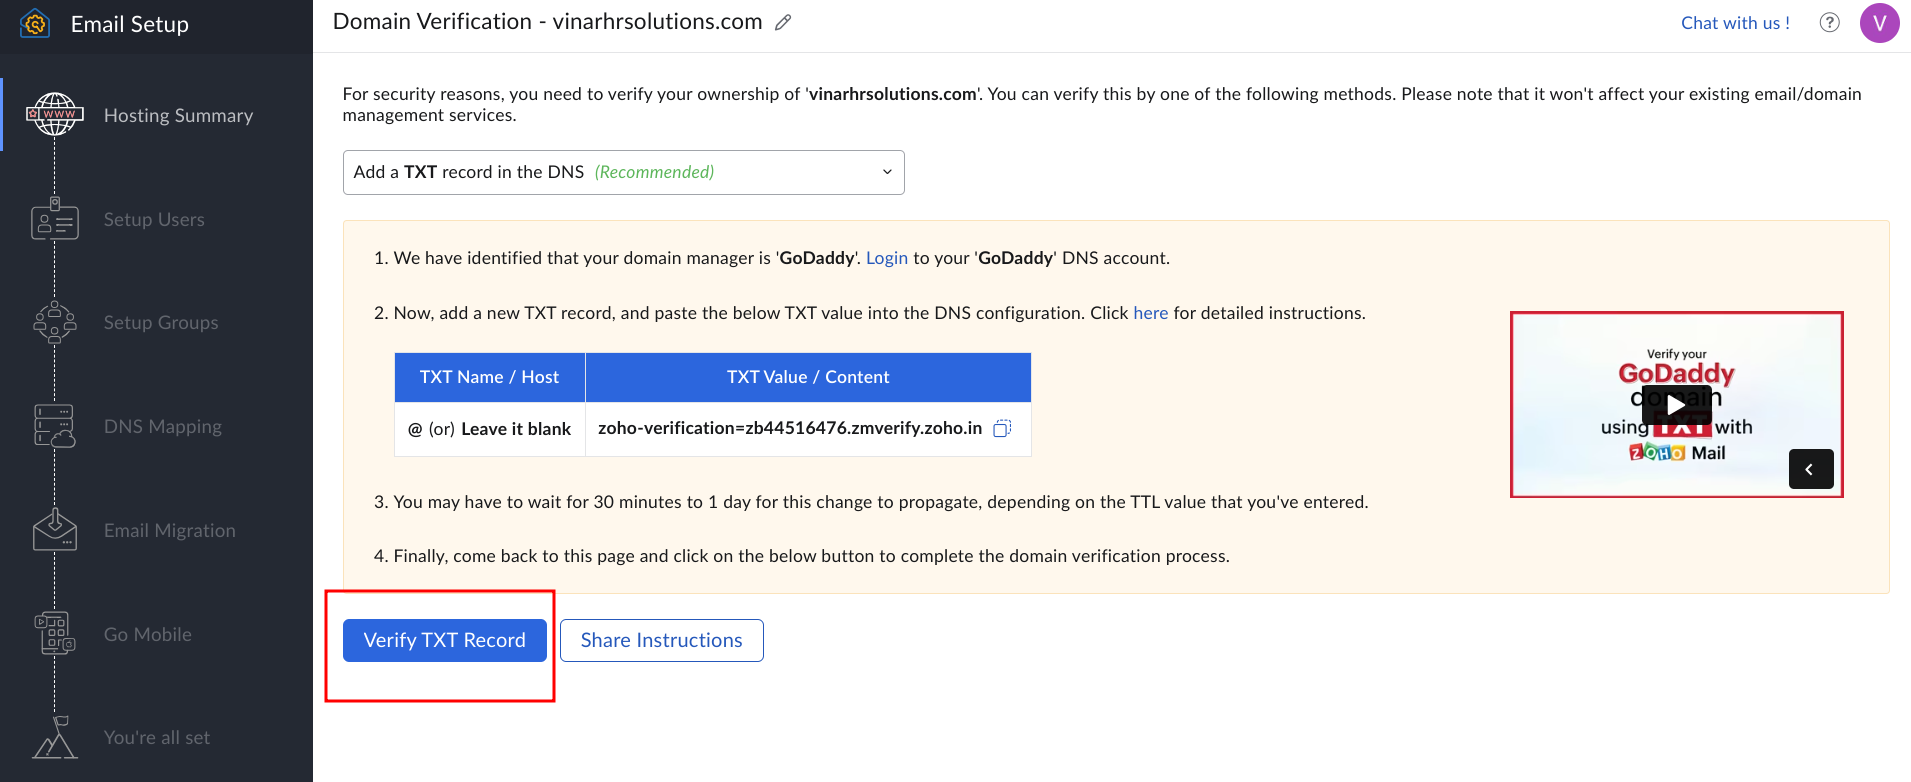Select the Hosting Summary globe icon
The height and width of the screenshot is (782, 1911).
55,115
